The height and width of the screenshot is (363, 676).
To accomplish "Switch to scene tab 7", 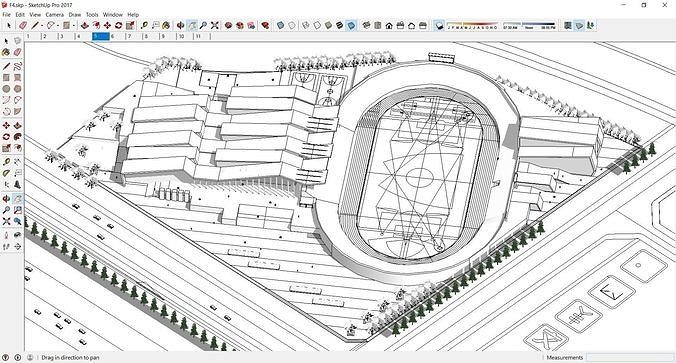I will pos(134,36).
